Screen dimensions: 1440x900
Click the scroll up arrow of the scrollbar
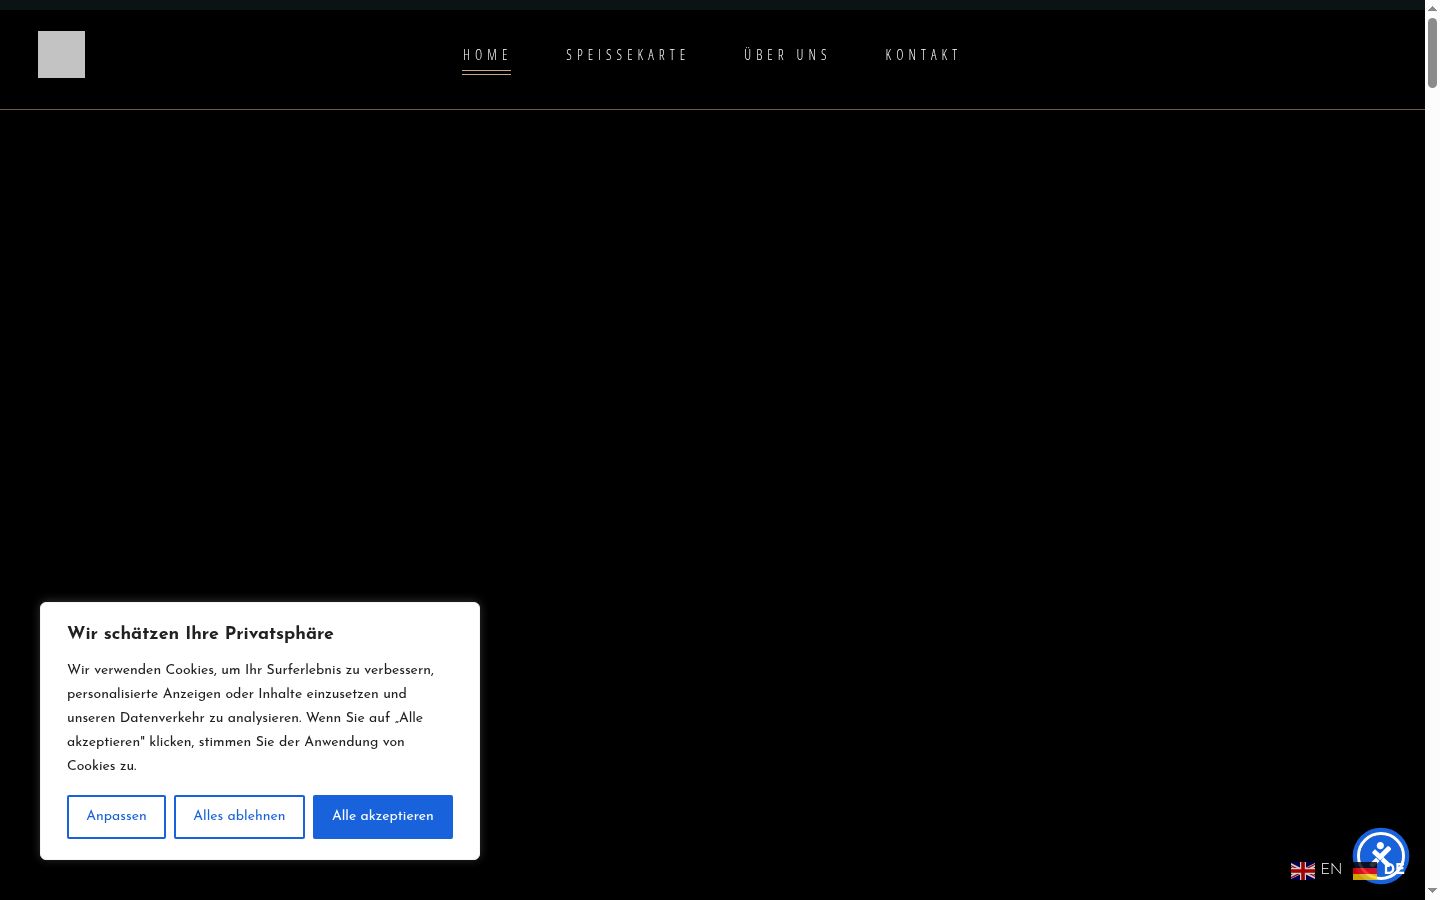click(1432, 7)
